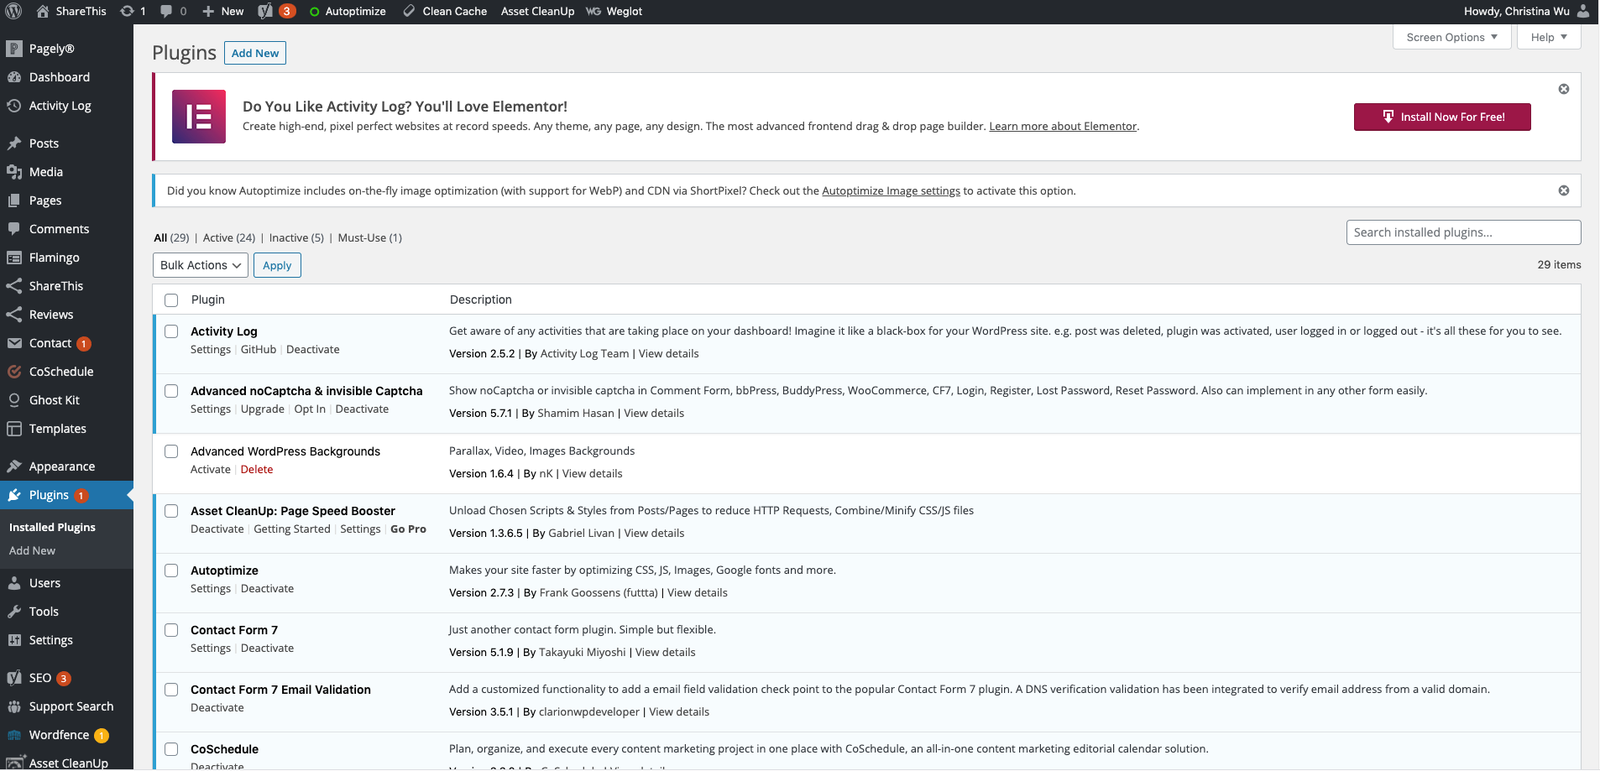Select the CoSchedule plugin checkbox

point(171,749)
